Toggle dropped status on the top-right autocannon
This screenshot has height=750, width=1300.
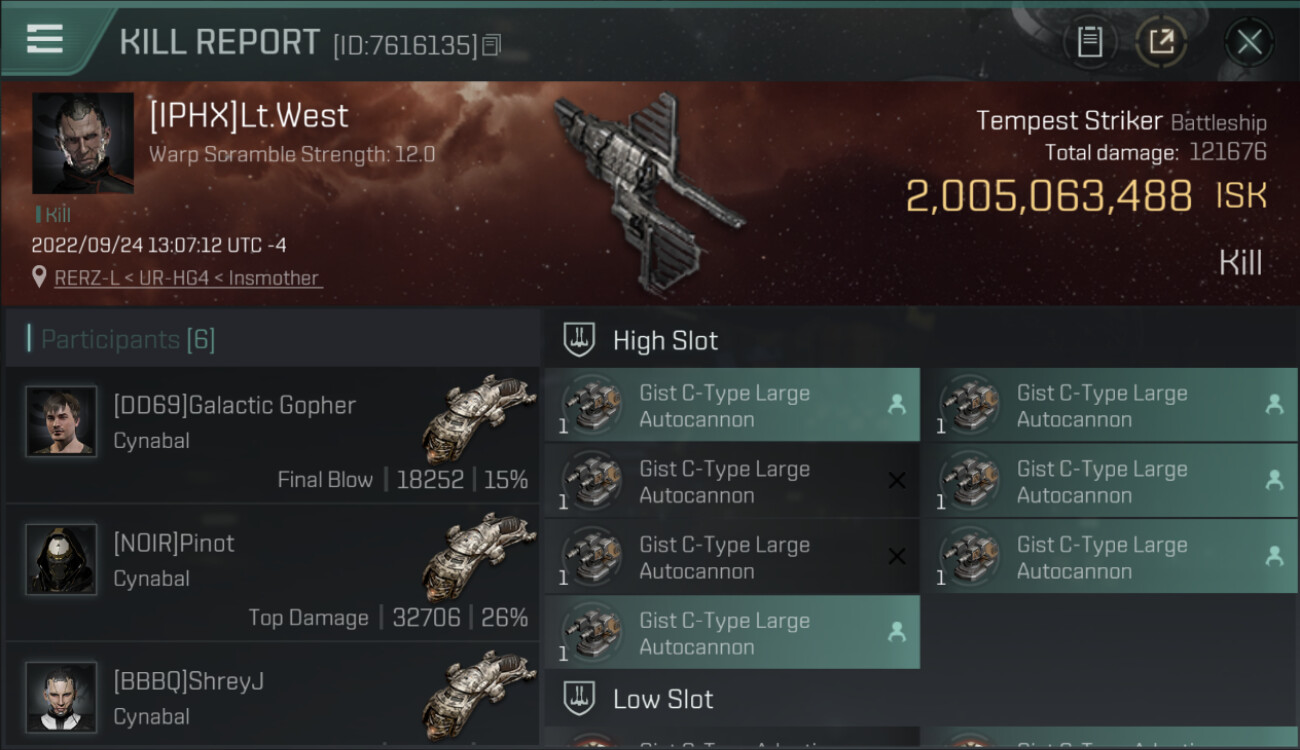[1274, 404]
